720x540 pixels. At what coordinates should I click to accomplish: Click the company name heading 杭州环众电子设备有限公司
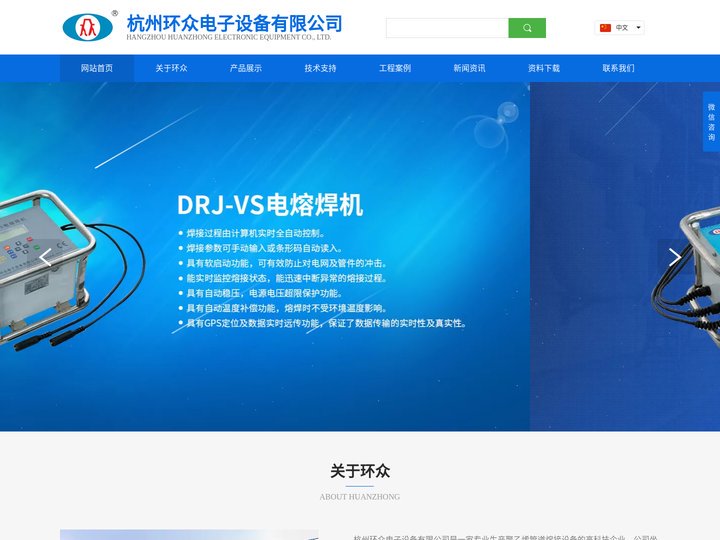[x=235, y=23]
